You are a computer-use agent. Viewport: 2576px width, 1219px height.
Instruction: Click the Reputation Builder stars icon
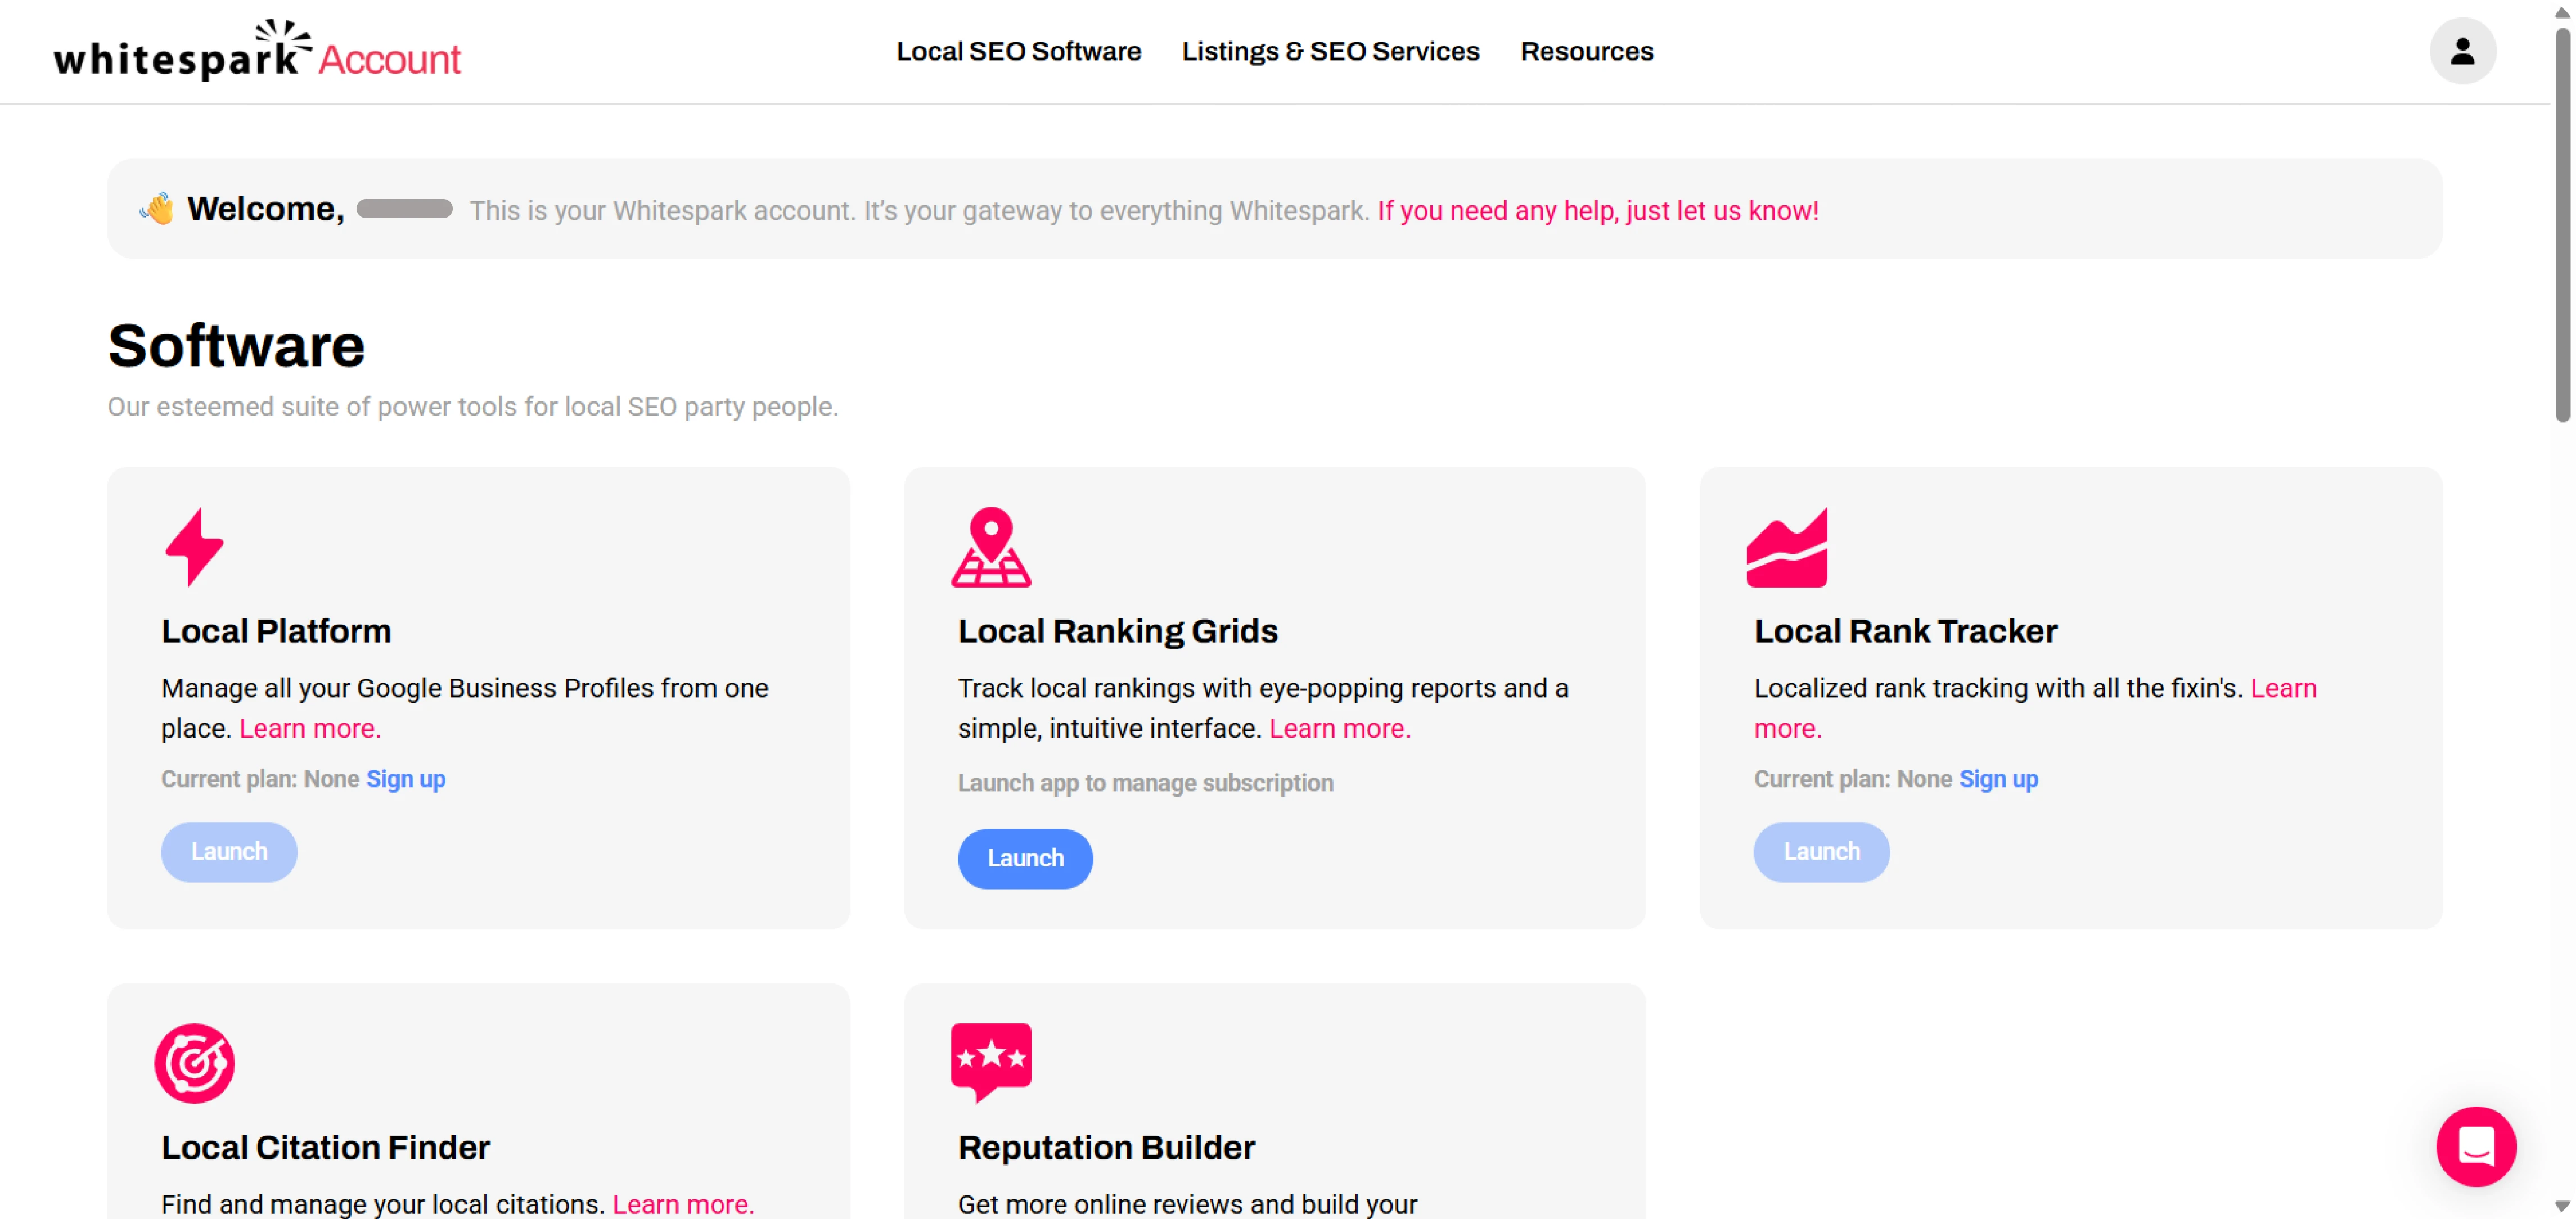click(x=991, y=1062)
